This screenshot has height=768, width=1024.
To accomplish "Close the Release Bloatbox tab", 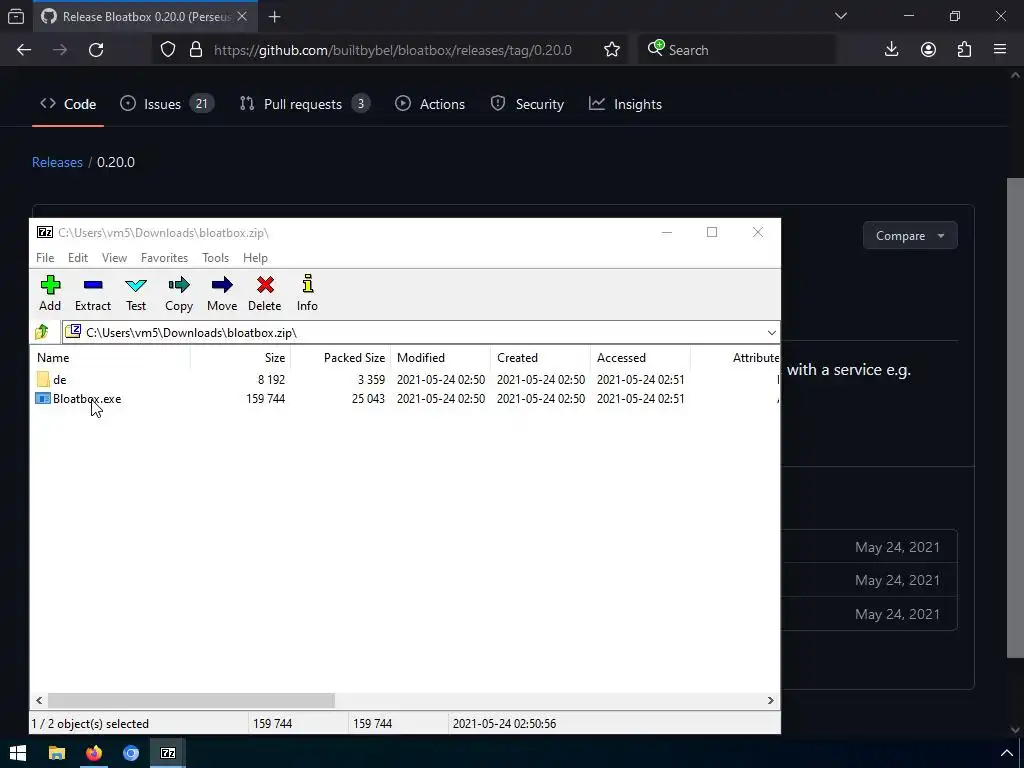I will (x=242, y=16).
